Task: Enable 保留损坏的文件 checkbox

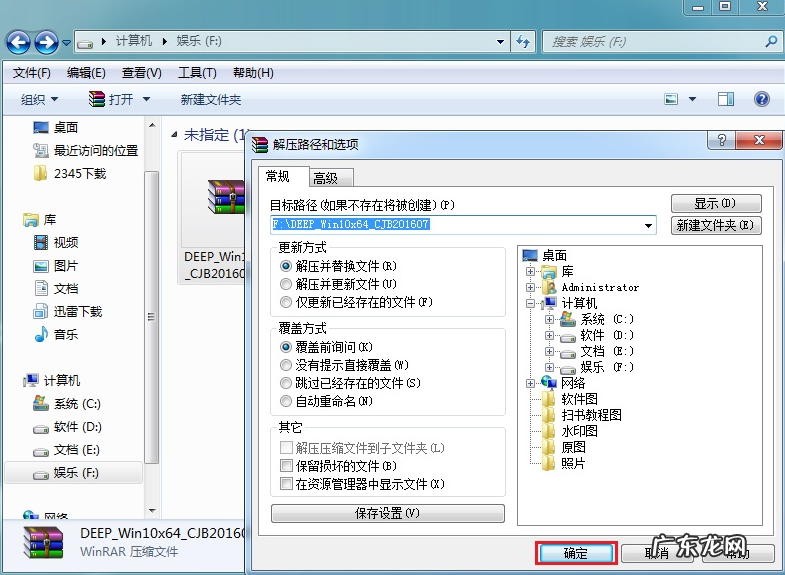Action: click(x=286, y=465)
